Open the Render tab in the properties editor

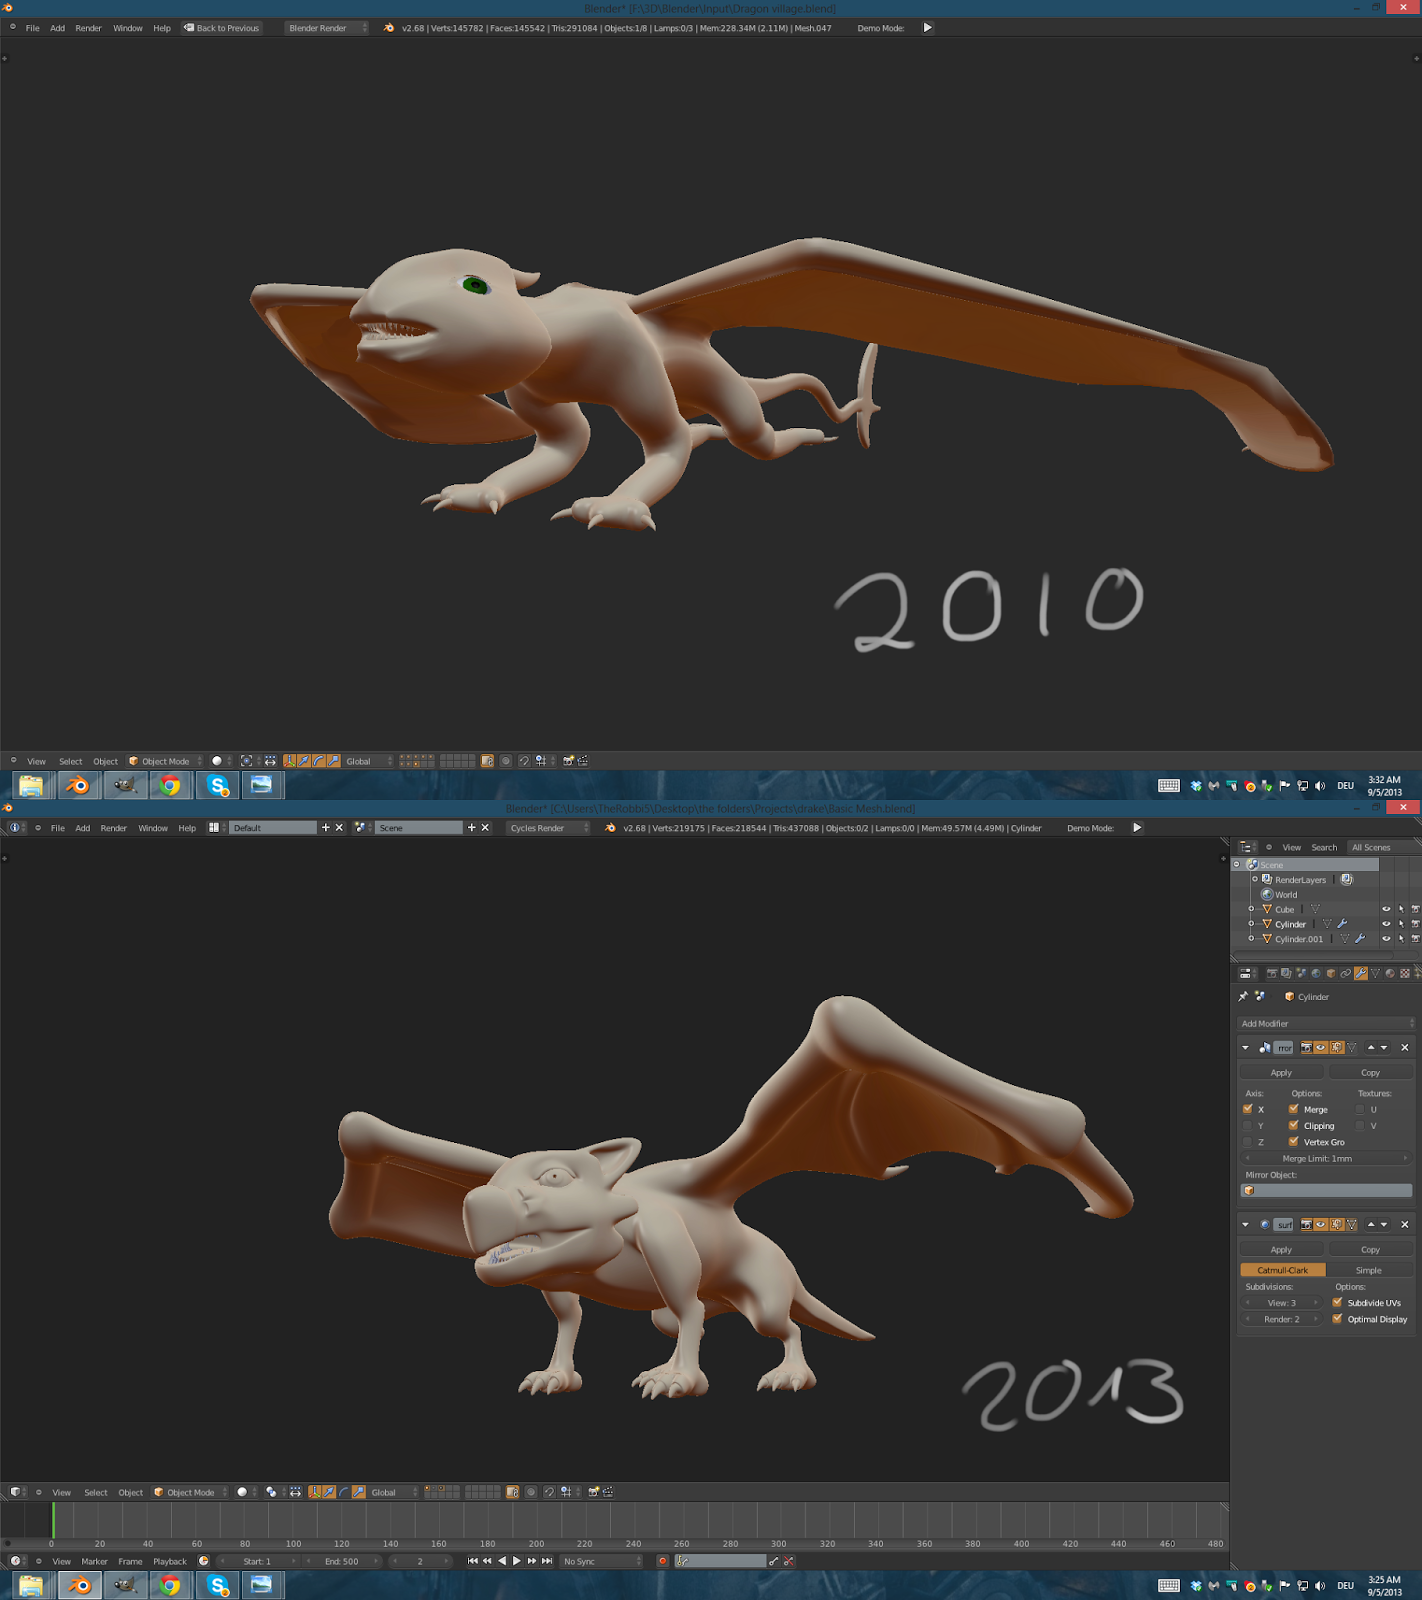tap(1272, 973)
